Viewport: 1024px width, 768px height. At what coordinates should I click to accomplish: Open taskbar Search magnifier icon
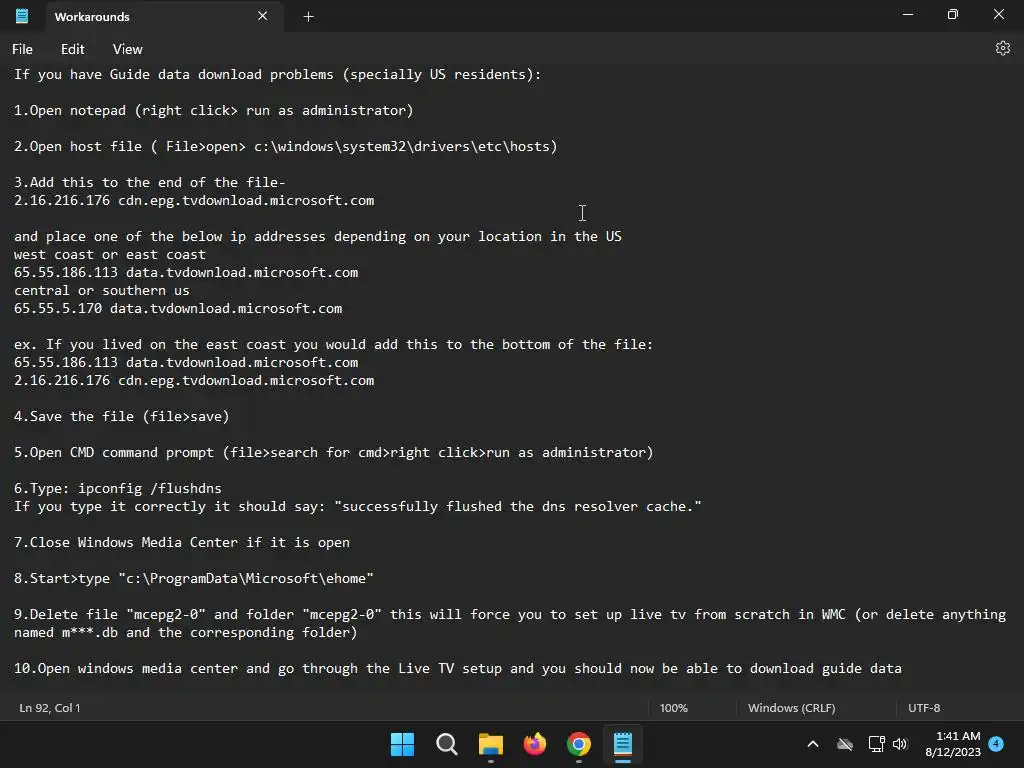click(x=447, y=744)
